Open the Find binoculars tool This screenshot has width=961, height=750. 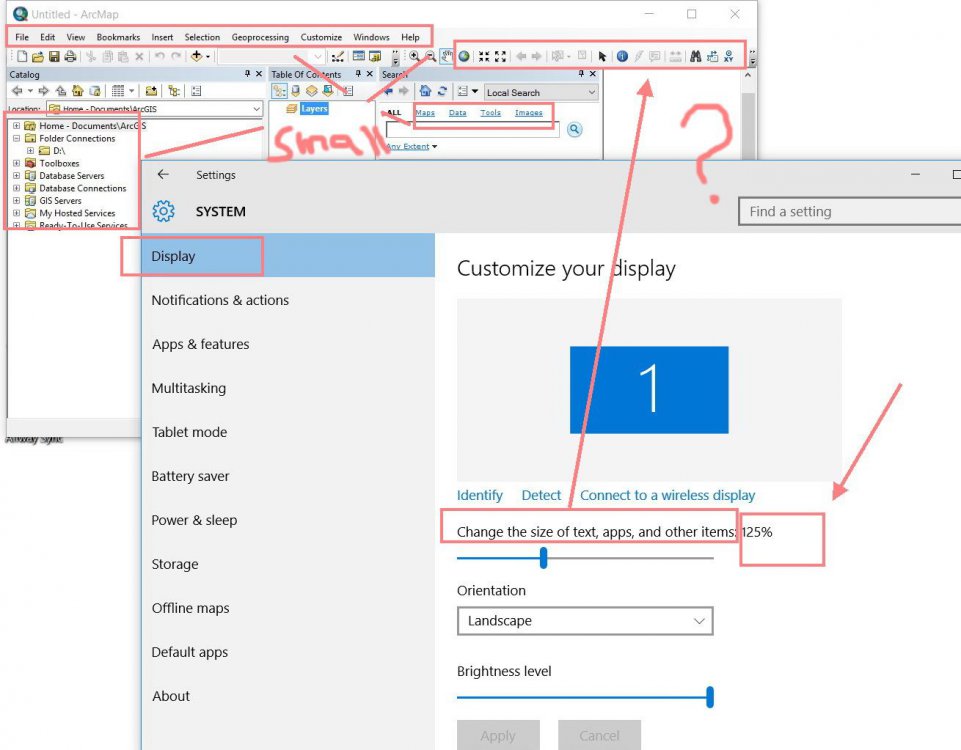pos(695,56)
